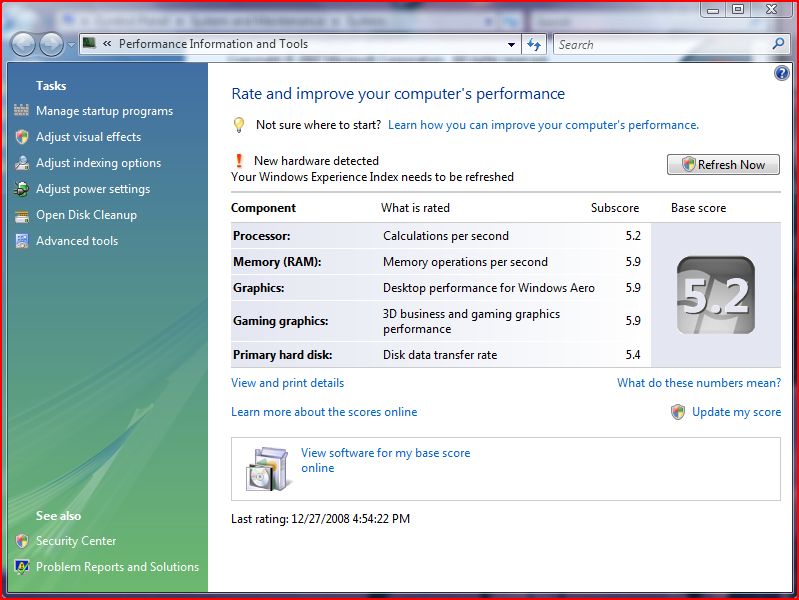Expand the breadcrumb chevron before Performance Information
The height and width of the screenshot is (600, 799).
[x=107, y=44]
